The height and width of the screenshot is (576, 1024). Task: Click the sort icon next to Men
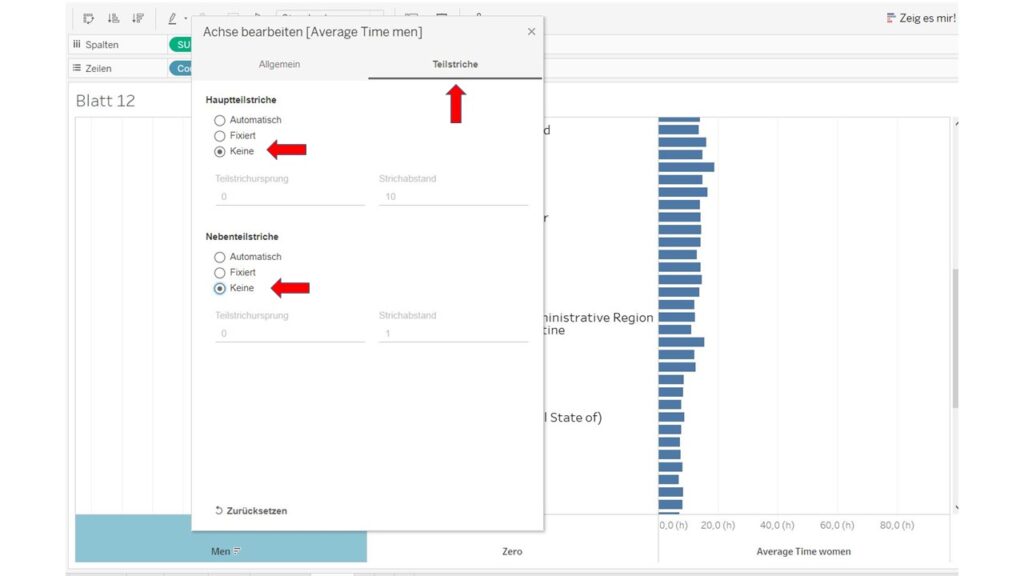pyautogui.click(x=237, y=551)
